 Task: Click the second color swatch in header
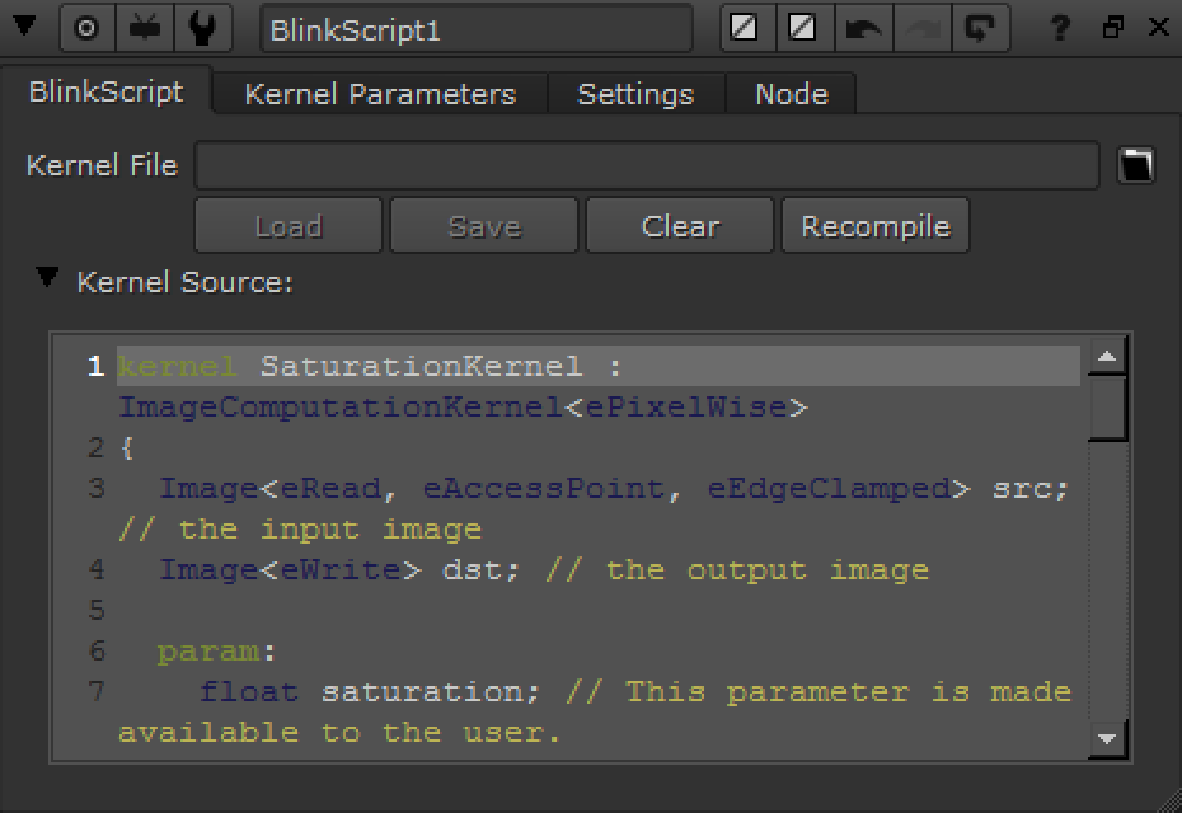803,29
